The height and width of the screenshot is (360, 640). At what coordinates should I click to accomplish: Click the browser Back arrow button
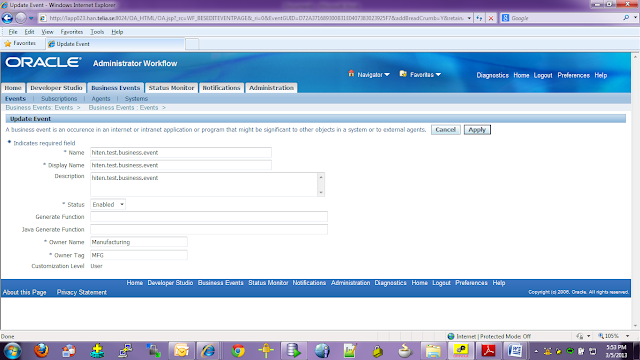pyautogui.click(x=7, y=18)
